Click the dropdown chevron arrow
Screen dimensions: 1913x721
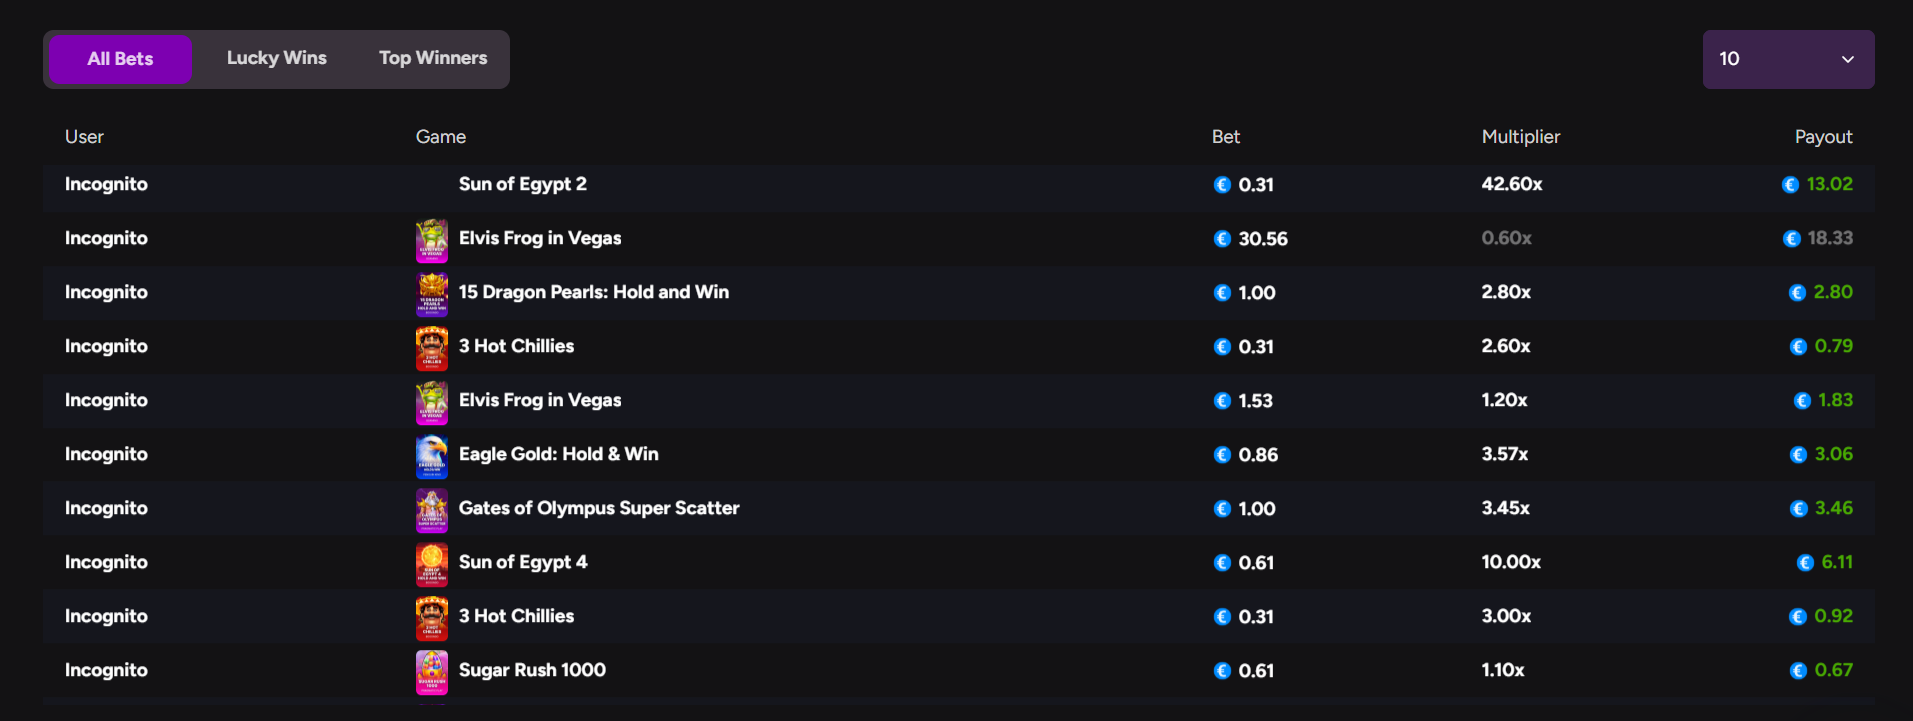point(1847,59)
